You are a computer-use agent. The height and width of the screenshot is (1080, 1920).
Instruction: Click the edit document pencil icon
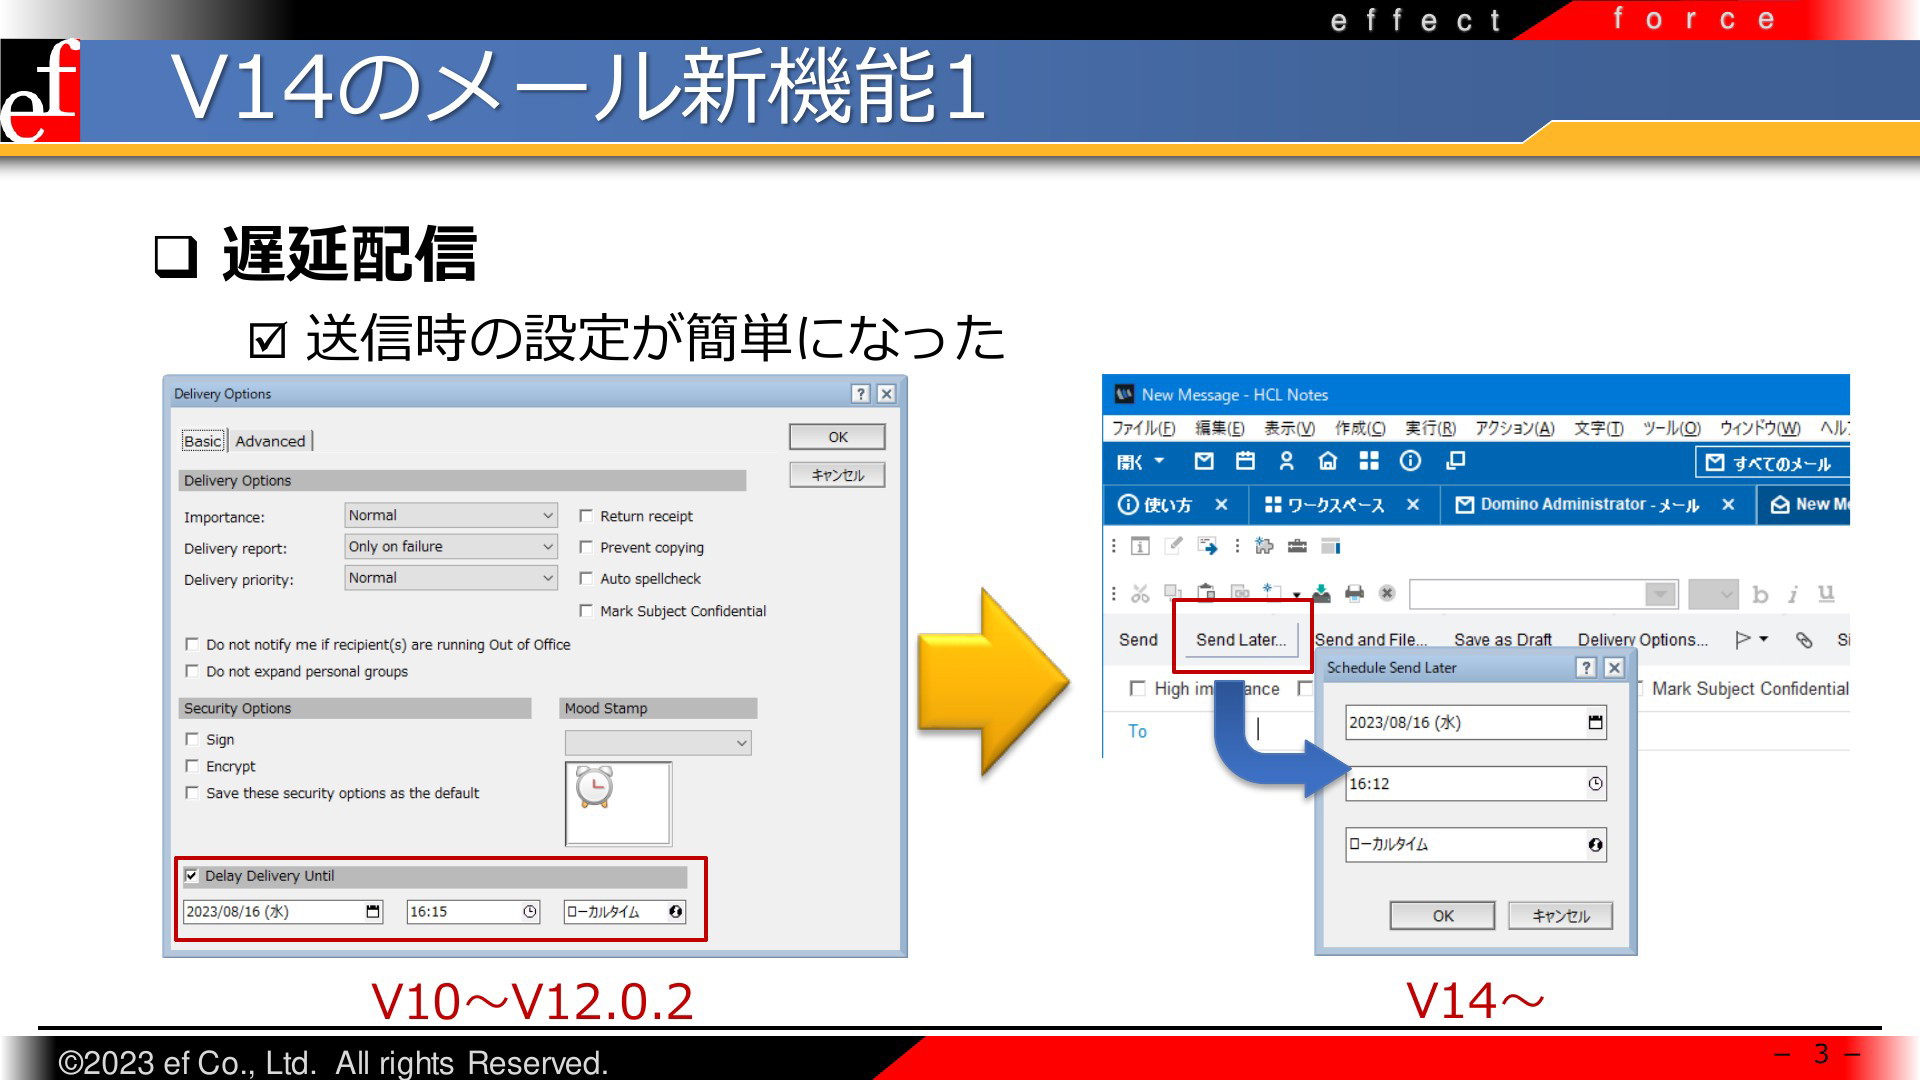tap(1174, 546)
